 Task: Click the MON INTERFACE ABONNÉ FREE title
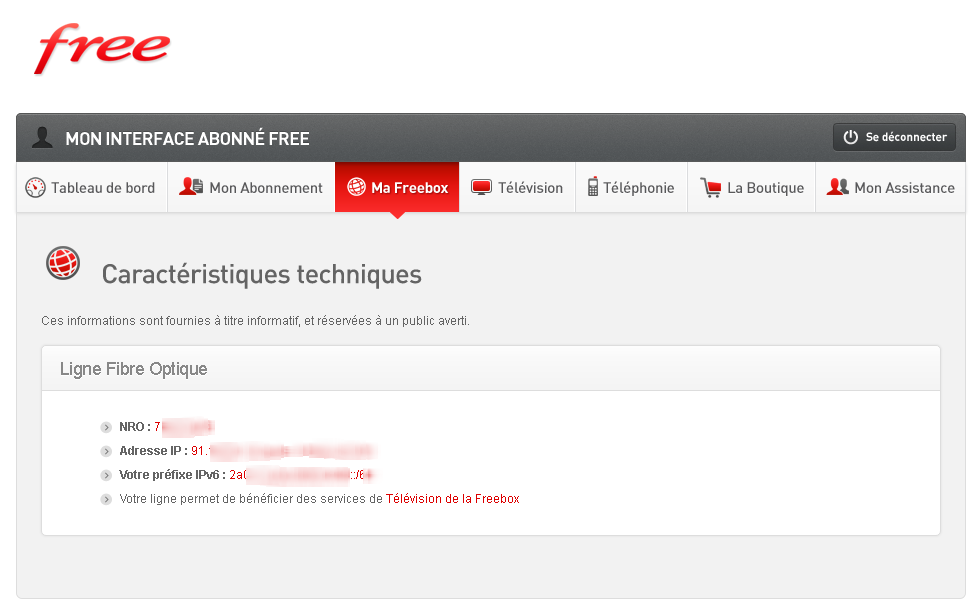[188, 138]
